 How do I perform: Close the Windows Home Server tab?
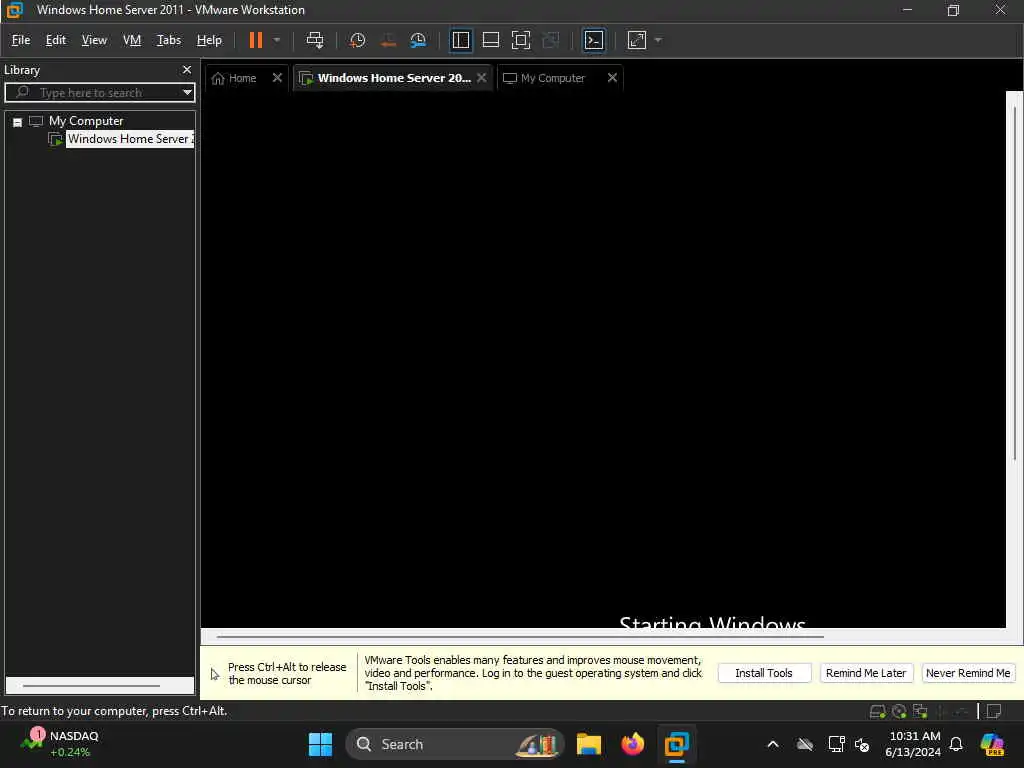tap(481, 78)
